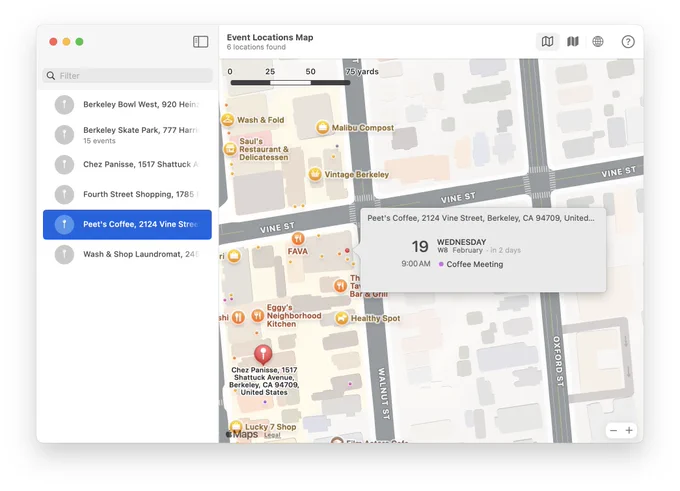Click the red Chez Panisse map pin
The height and width of the screenshot is (491, 680).
(x=263, y=354)
